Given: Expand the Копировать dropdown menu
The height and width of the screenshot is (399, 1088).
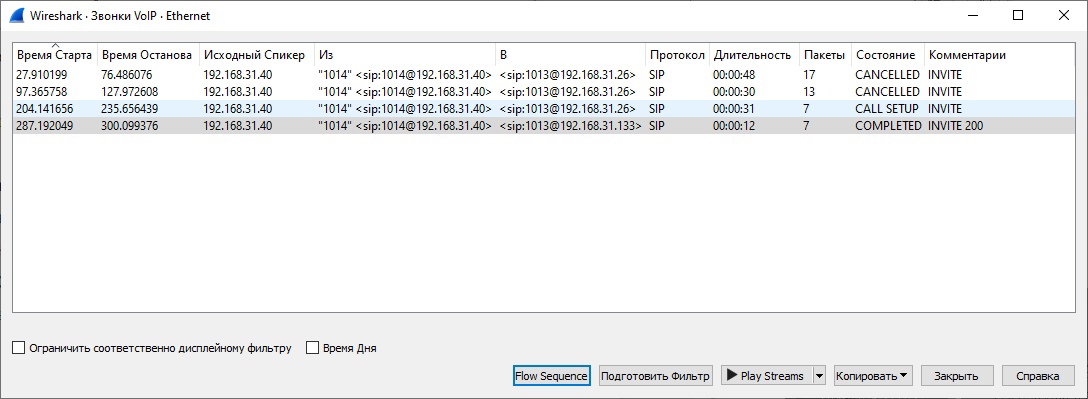Looking at the screenshot, I should point(873,376).
